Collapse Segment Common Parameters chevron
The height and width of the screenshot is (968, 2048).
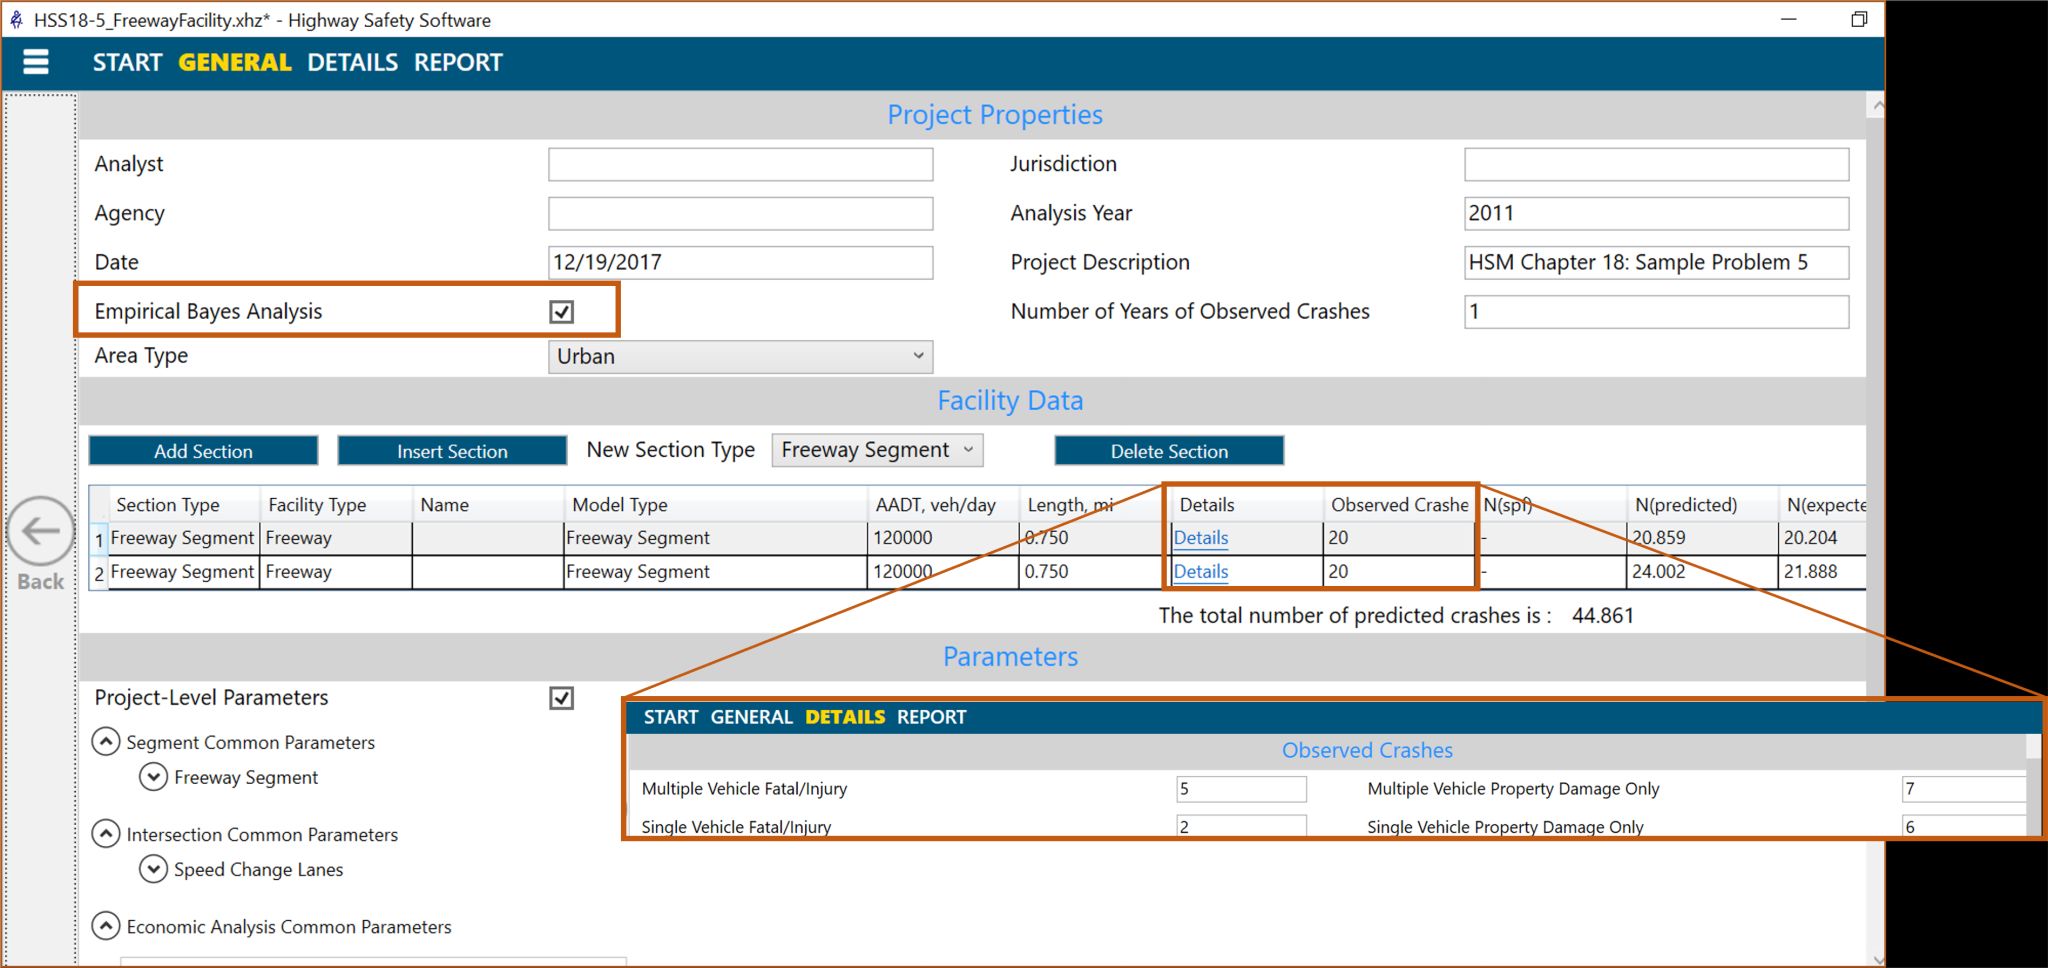click(105, 742)
